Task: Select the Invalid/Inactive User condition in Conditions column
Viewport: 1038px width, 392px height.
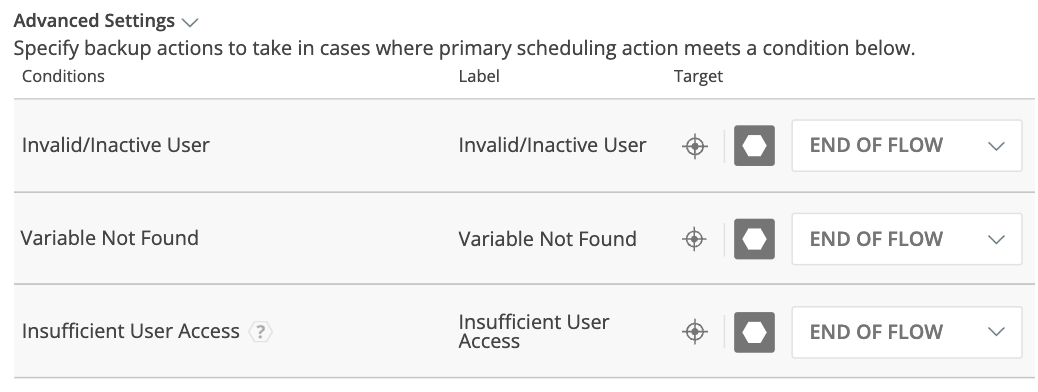Action: pyautogui.click(x=116, y=146)
